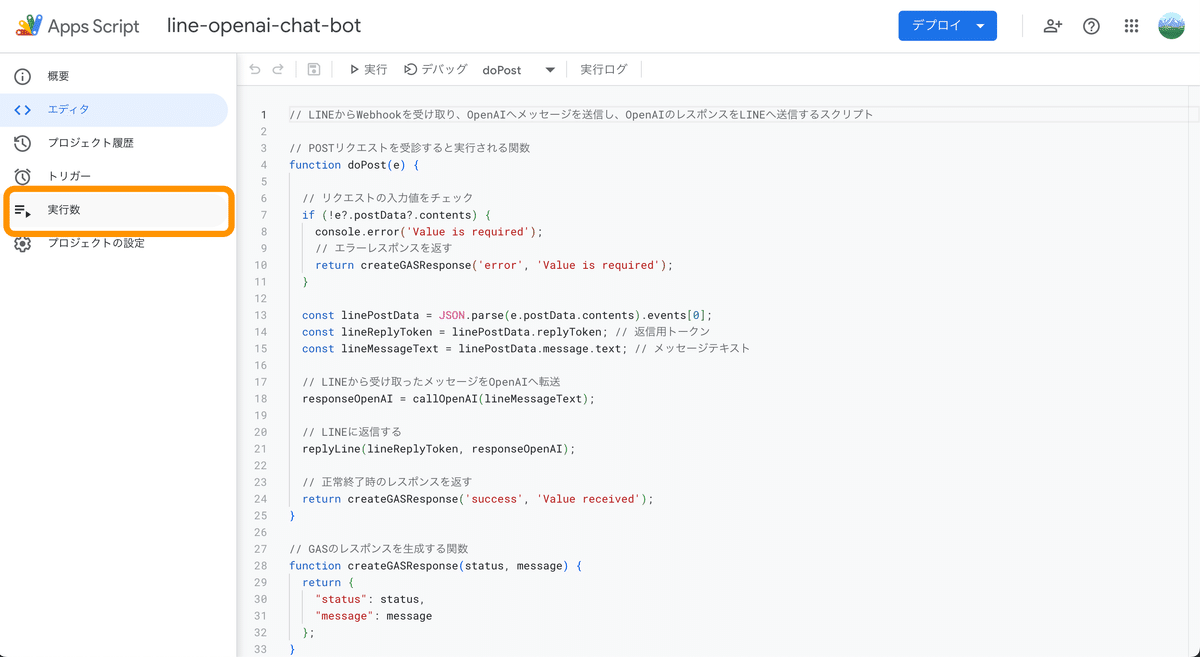Click the comment 'GASのレスポンスを生成する関数'
This screenshot has width=1200, height=657.
378,549
